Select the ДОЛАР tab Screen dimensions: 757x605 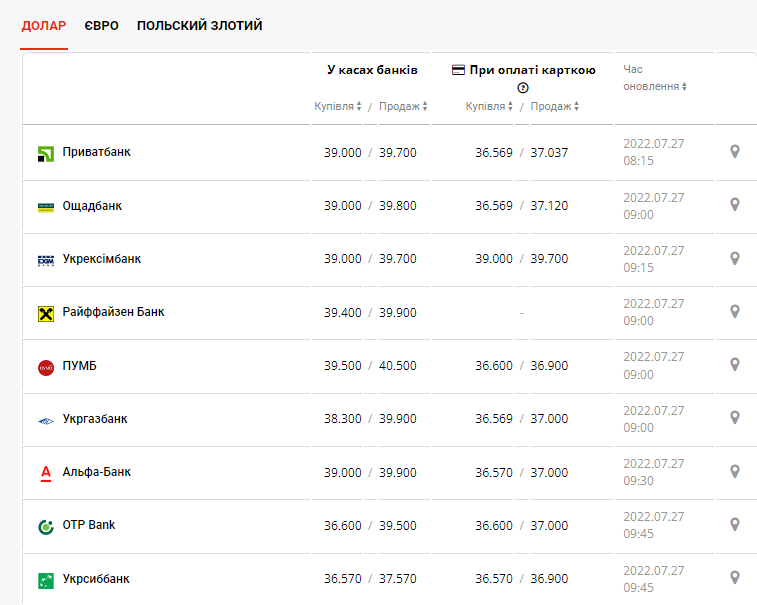click(x=44, y=25)
